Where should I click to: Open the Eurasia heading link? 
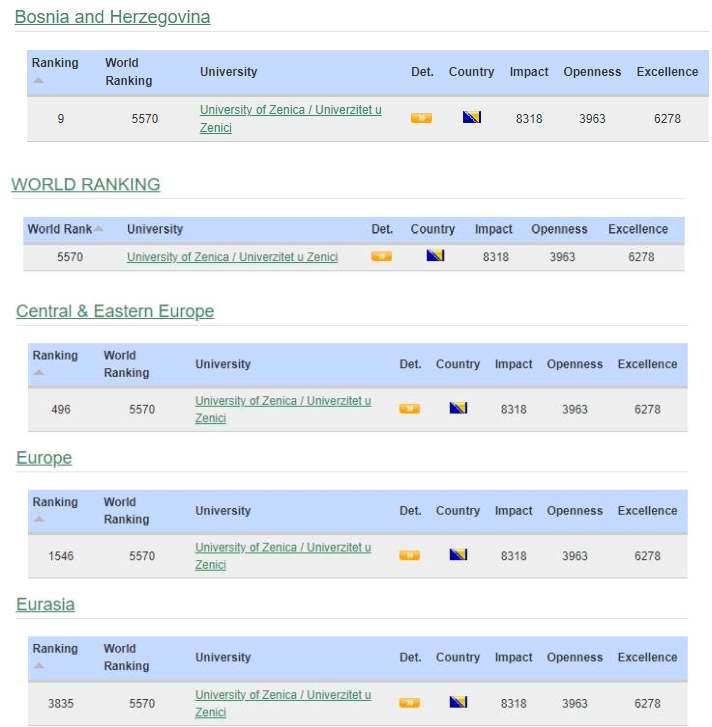(x=45, y=604)
